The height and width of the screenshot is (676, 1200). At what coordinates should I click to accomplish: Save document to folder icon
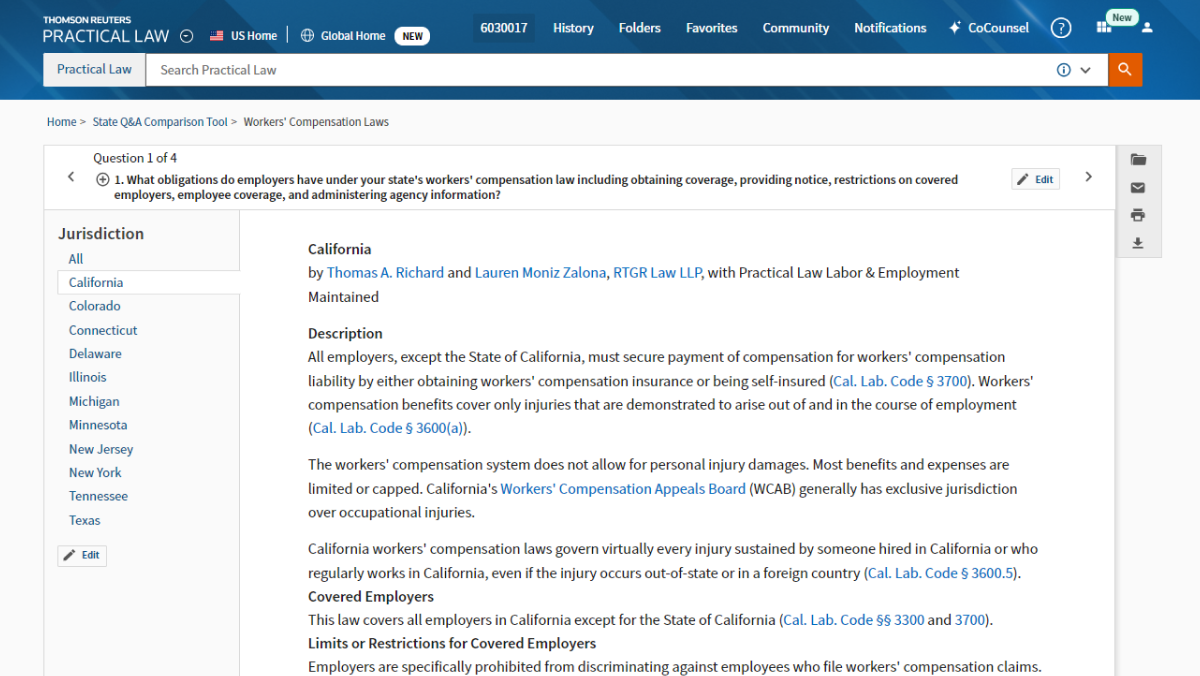tap(1138, 160)
